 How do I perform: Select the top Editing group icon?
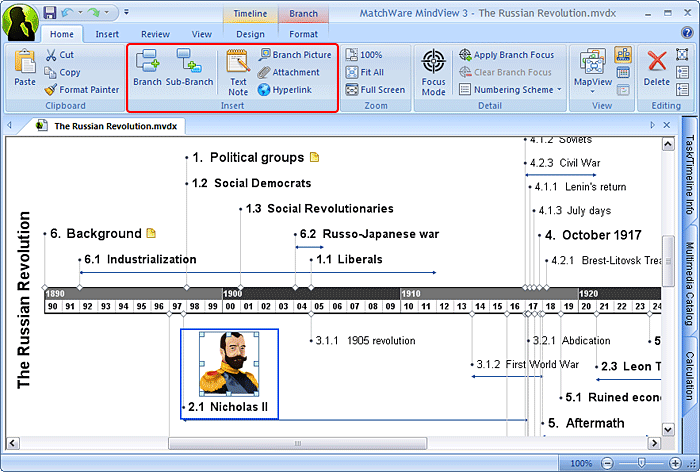(682, 54)
